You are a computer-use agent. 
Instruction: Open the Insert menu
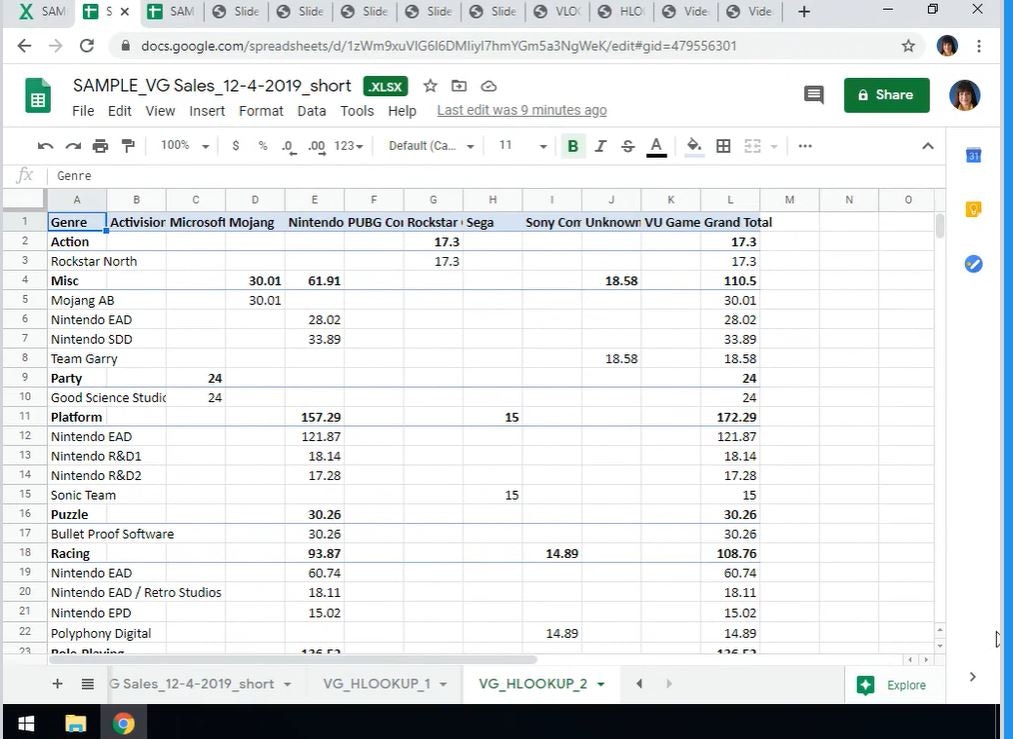207,111
